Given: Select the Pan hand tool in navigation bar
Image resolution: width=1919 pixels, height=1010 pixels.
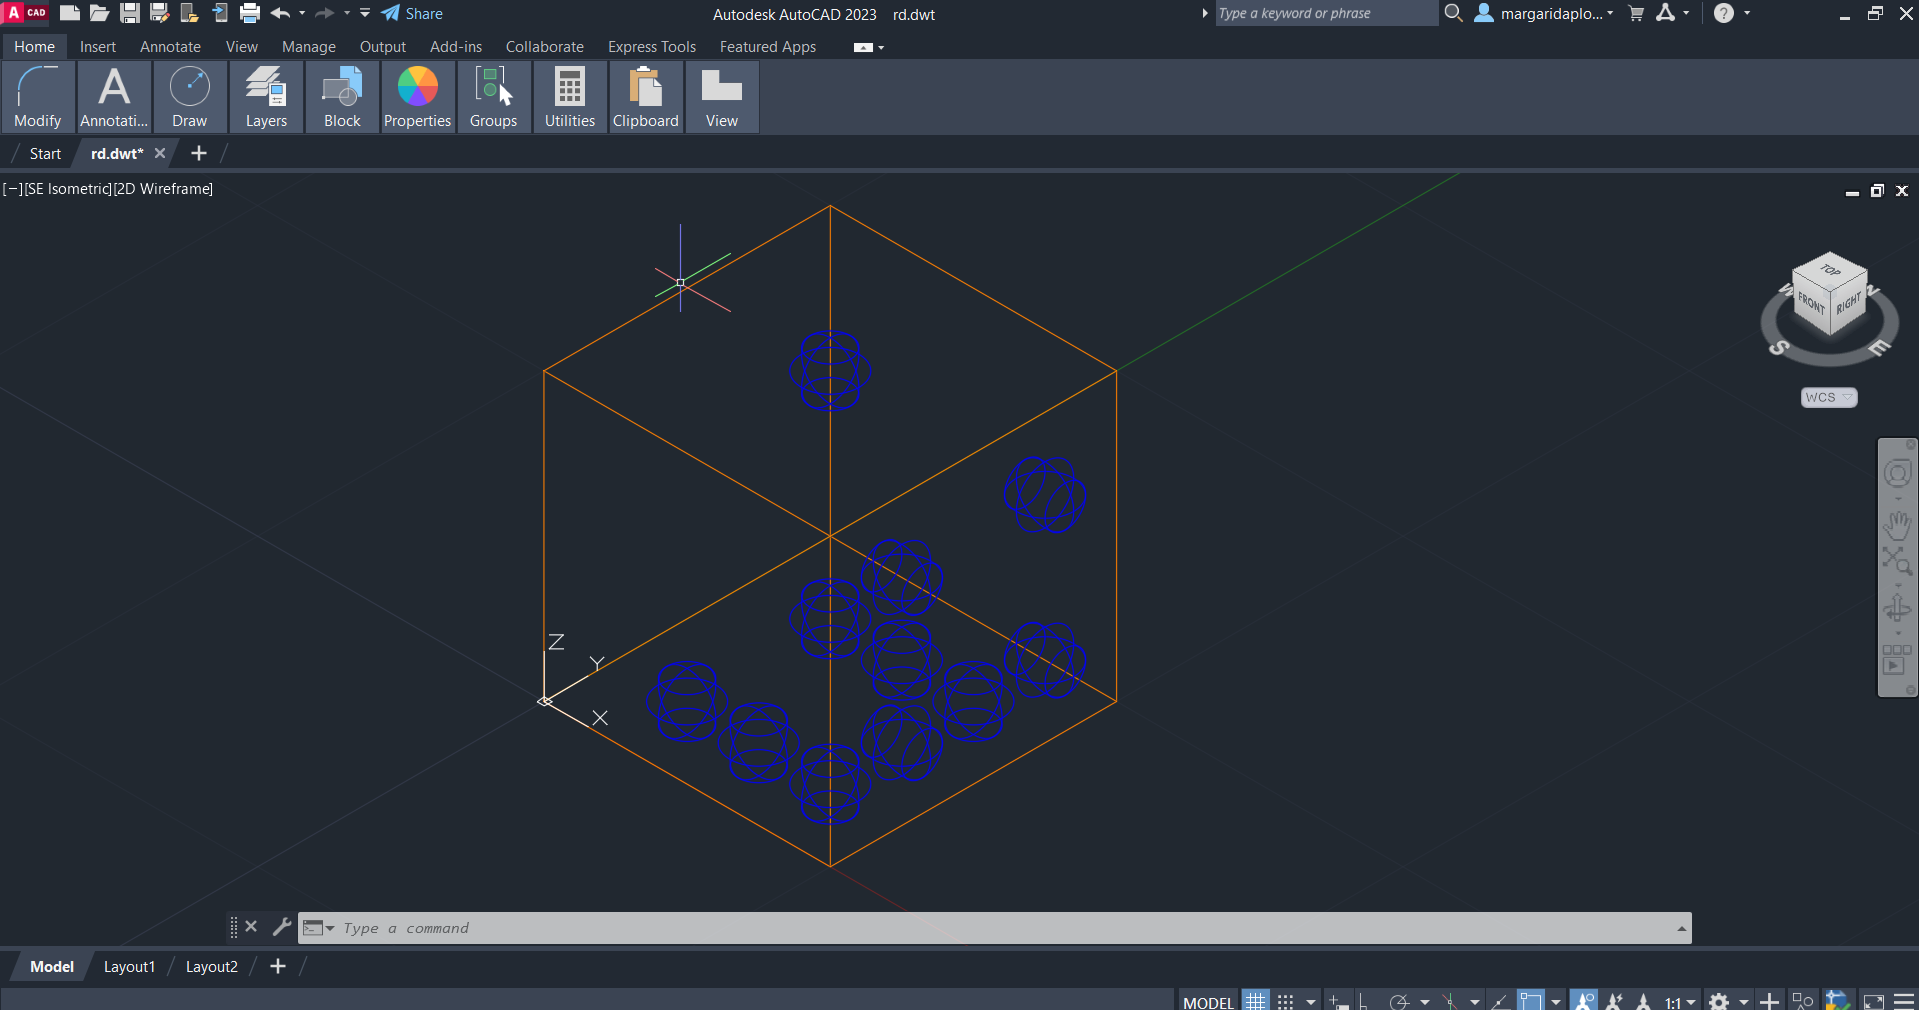Looking at the screenshot, I should point(1896,524).
